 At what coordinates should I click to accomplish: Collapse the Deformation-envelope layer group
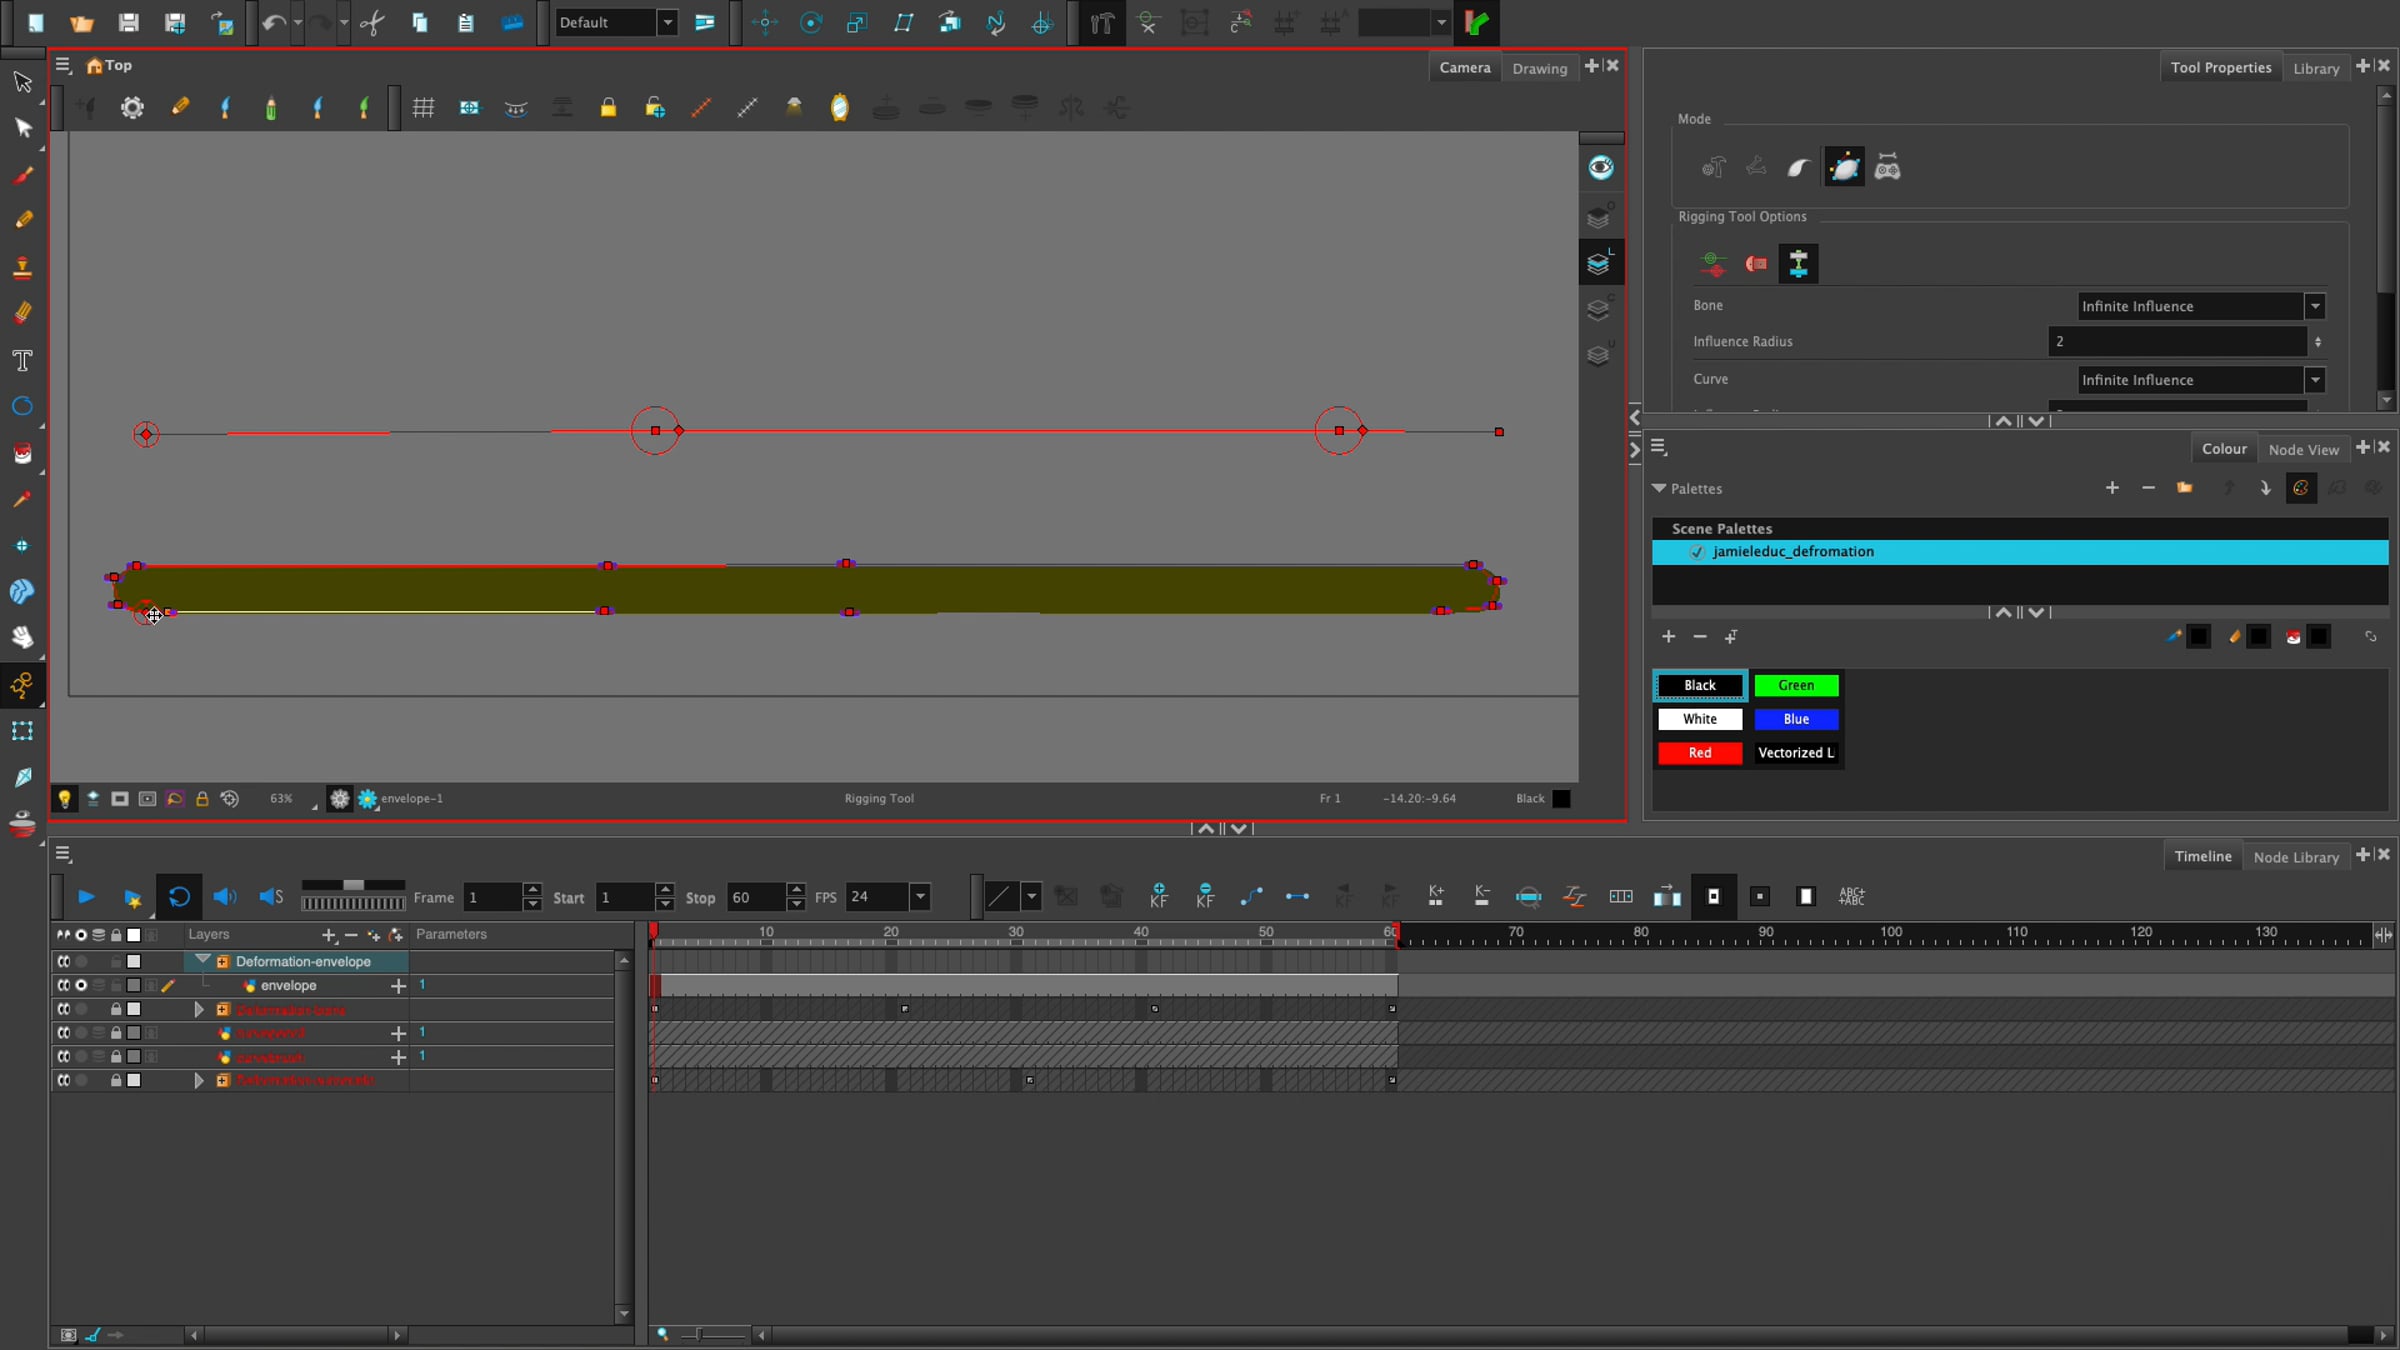[203, 960]
